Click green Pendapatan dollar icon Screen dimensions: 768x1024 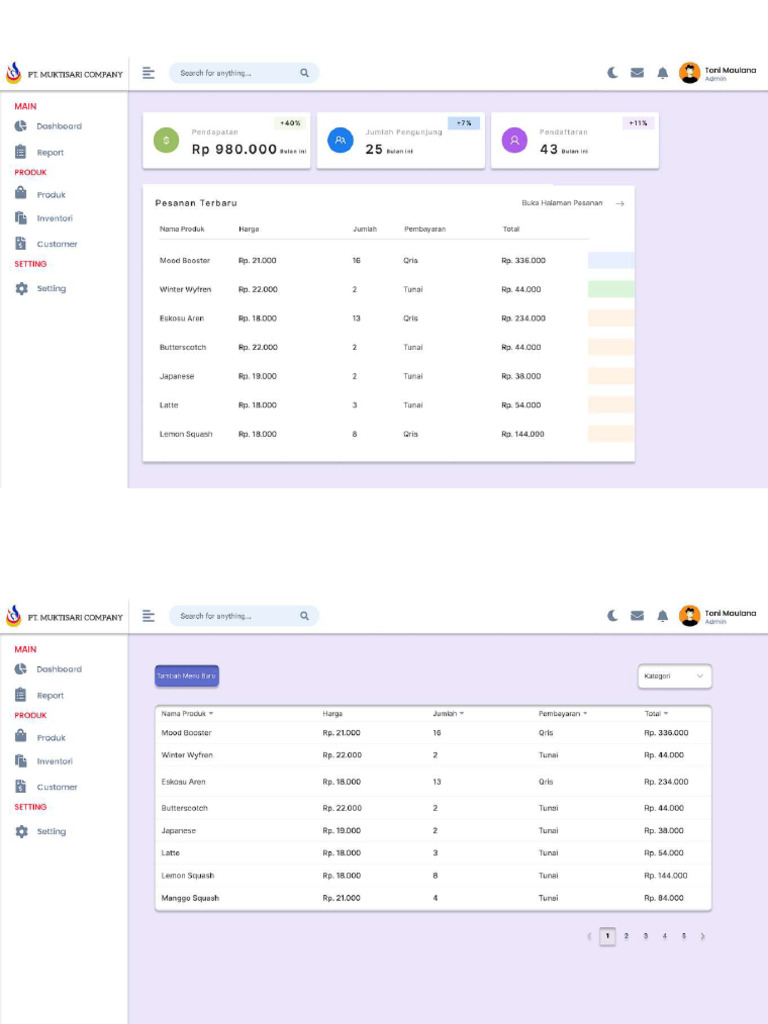166,140
